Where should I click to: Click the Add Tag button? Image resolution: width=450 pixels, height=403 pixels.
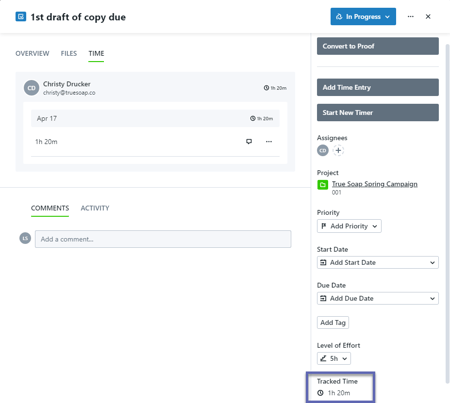point(333,322)
